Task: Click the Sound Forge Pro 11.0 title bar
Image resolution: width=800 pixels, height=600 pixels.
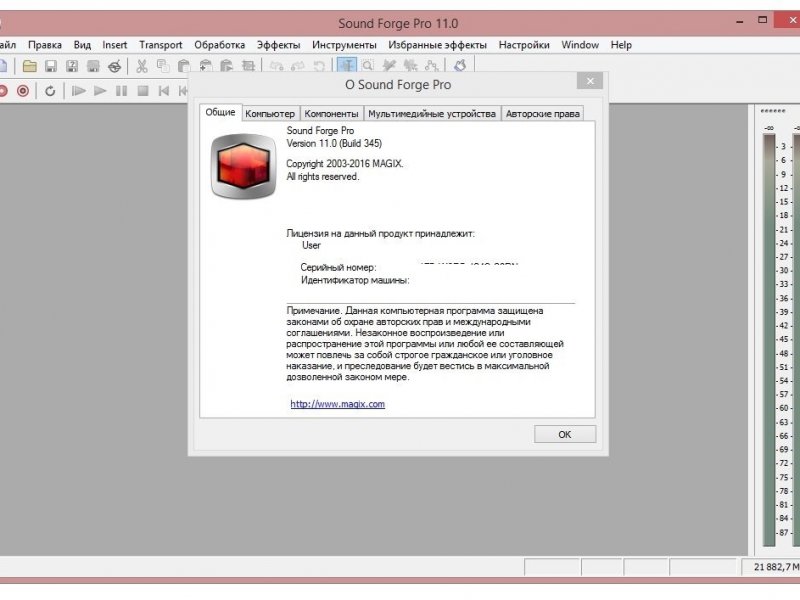Action: (x=398, y=23)
